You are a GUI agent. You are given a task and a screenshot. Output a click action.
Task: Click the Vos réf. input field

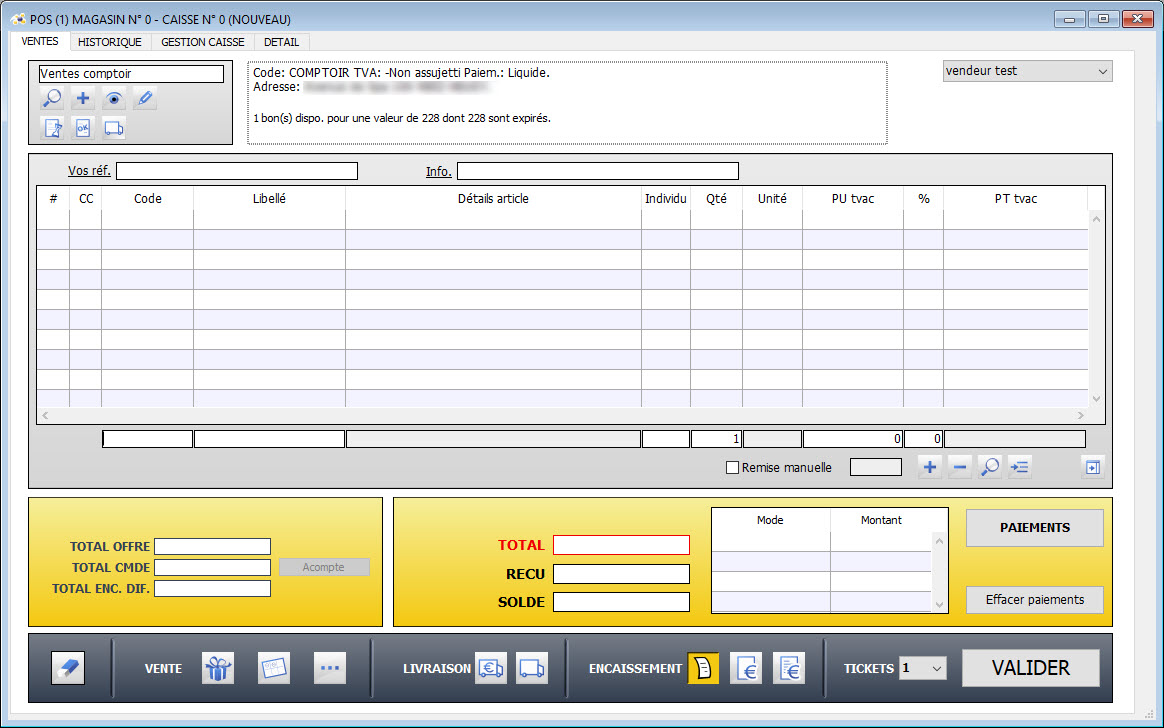[x=237, y=171]
